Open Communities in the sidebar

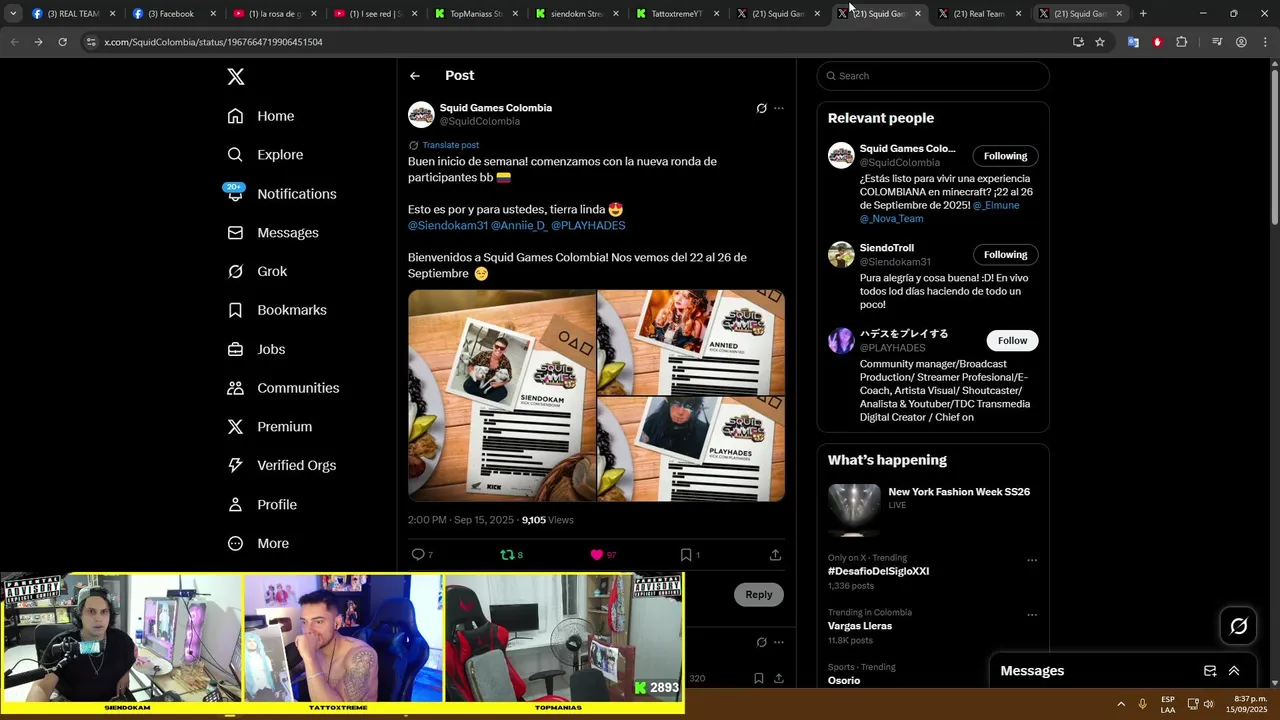(283, 388)
